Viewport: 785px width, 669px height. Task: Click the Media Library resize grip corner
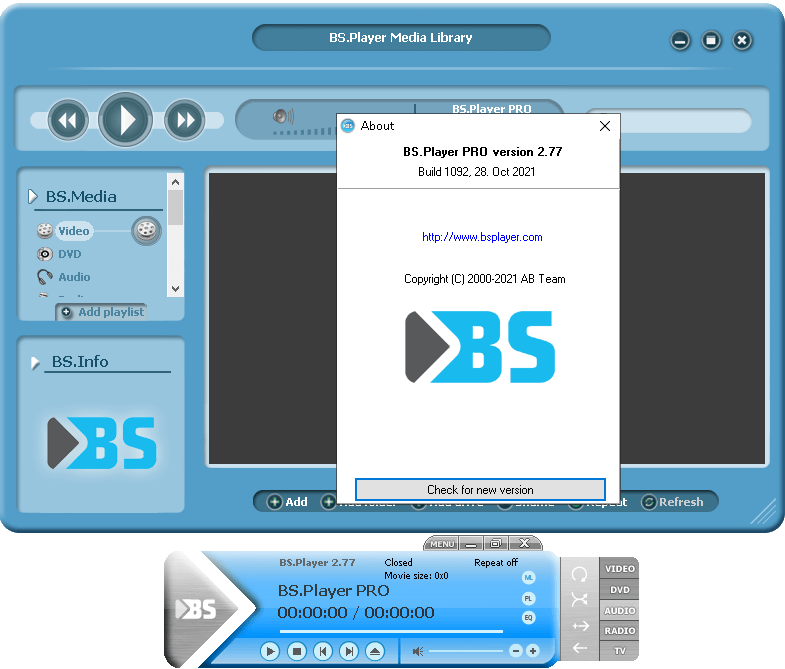763,512
